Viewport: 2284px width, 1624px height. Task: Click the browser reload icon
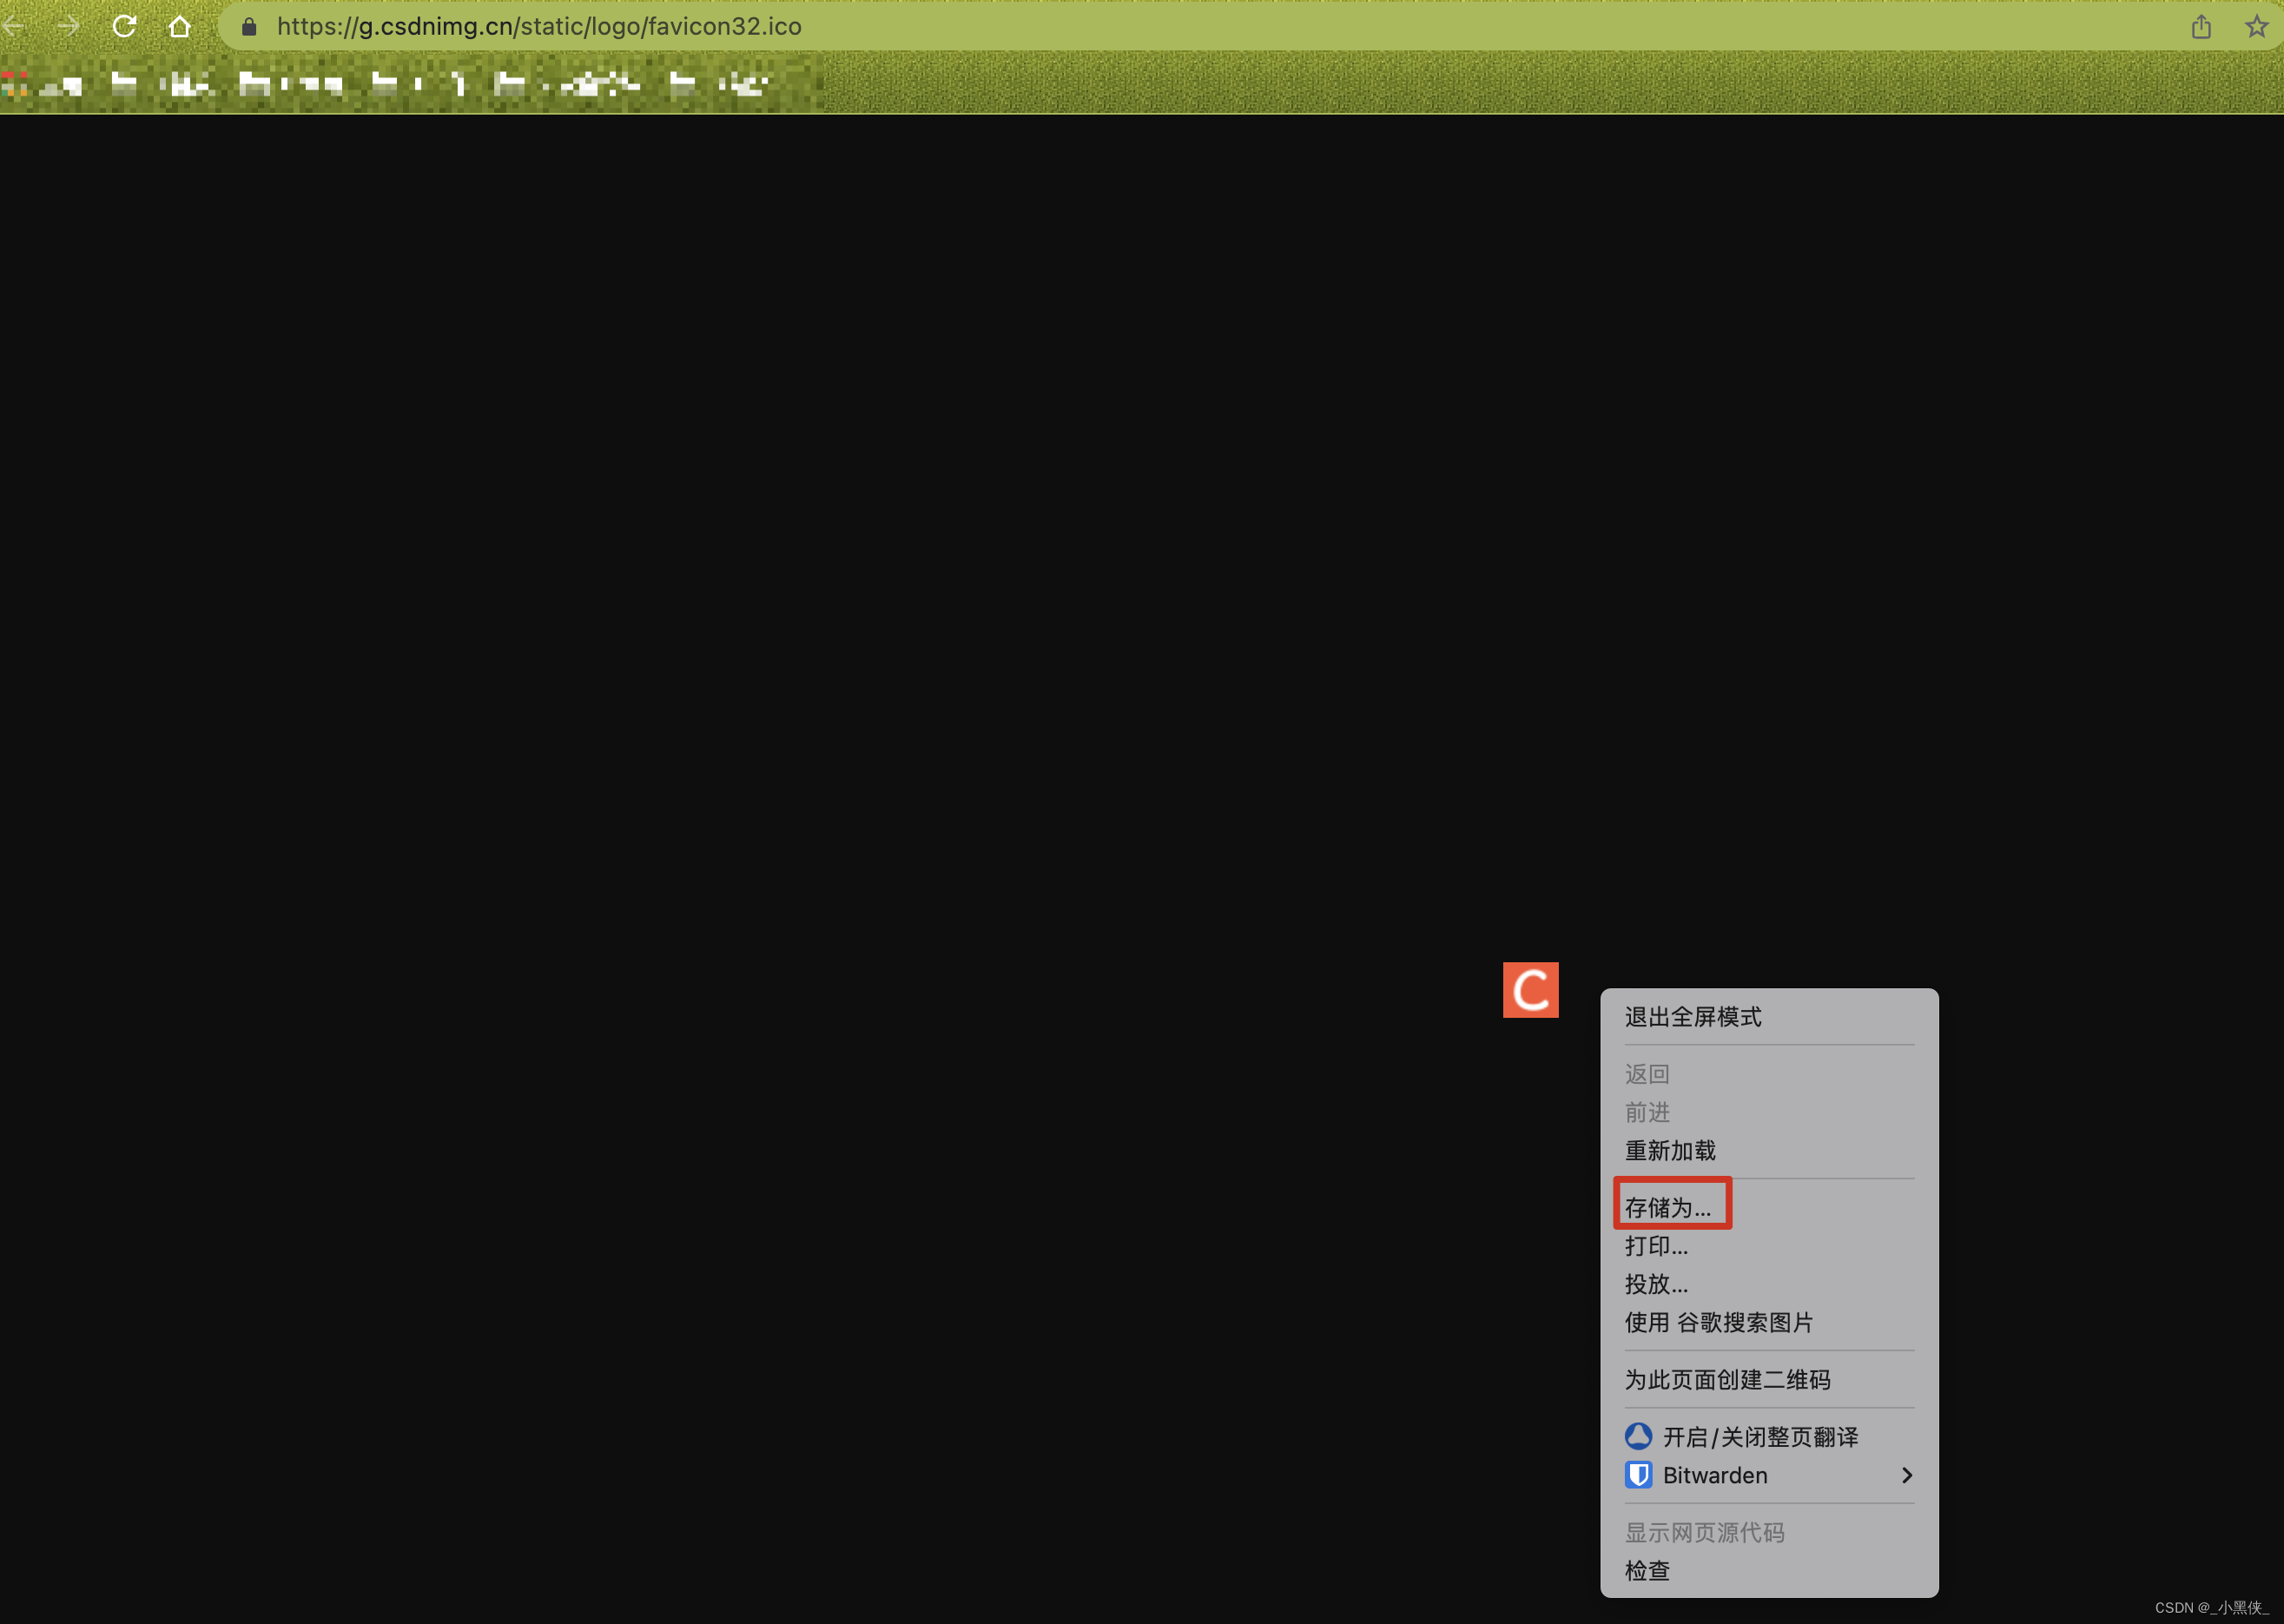pos(124,26)
